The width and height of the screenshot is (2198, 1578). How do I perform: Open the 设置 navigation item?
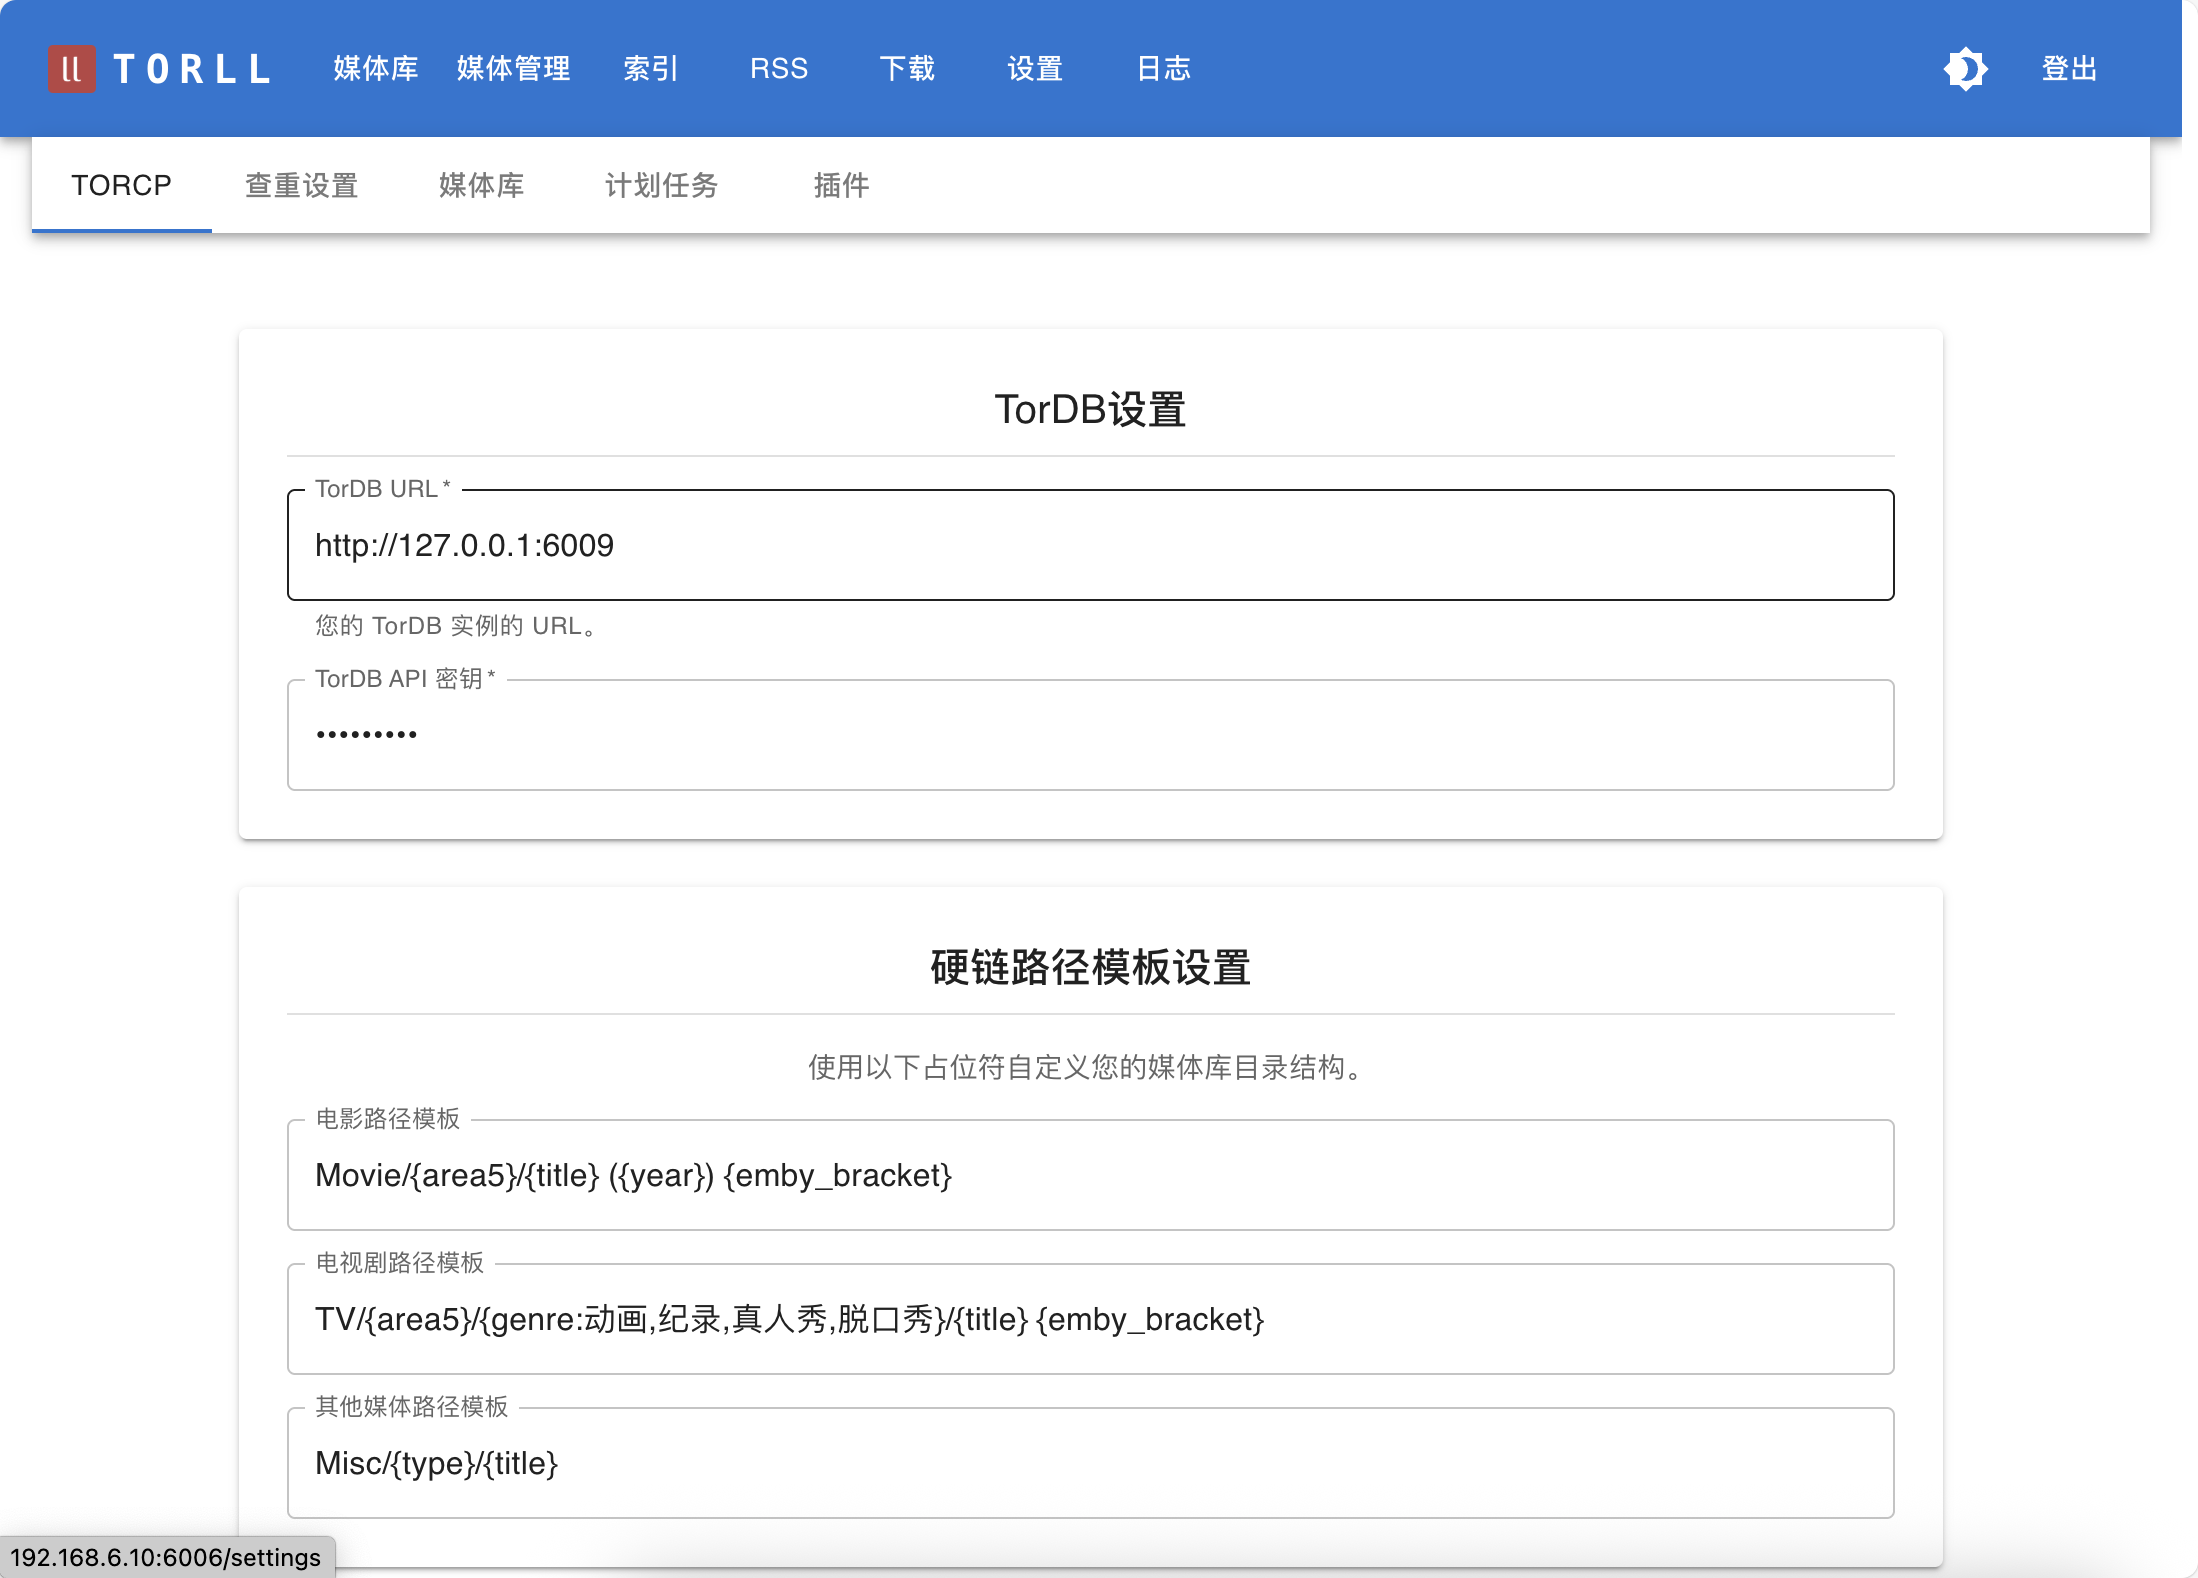click(x=1034, y=68)
